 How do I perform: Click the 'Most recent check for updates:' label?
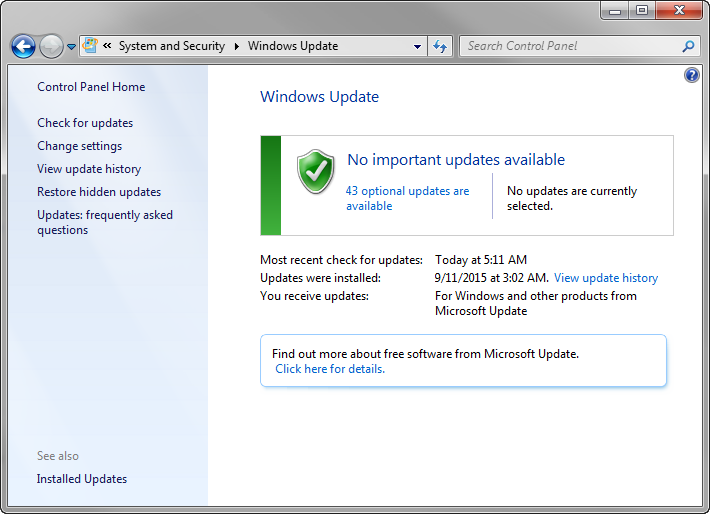coord(341,260)
